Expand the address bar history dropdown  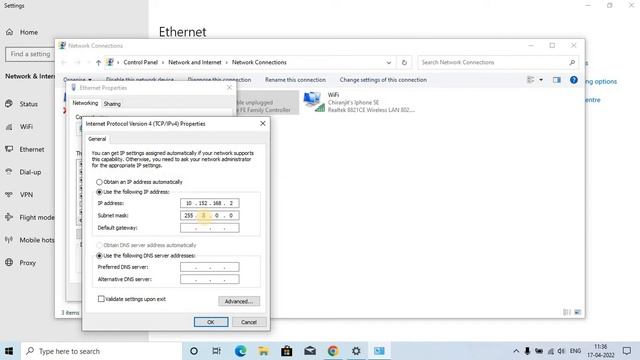pos(389,62)
